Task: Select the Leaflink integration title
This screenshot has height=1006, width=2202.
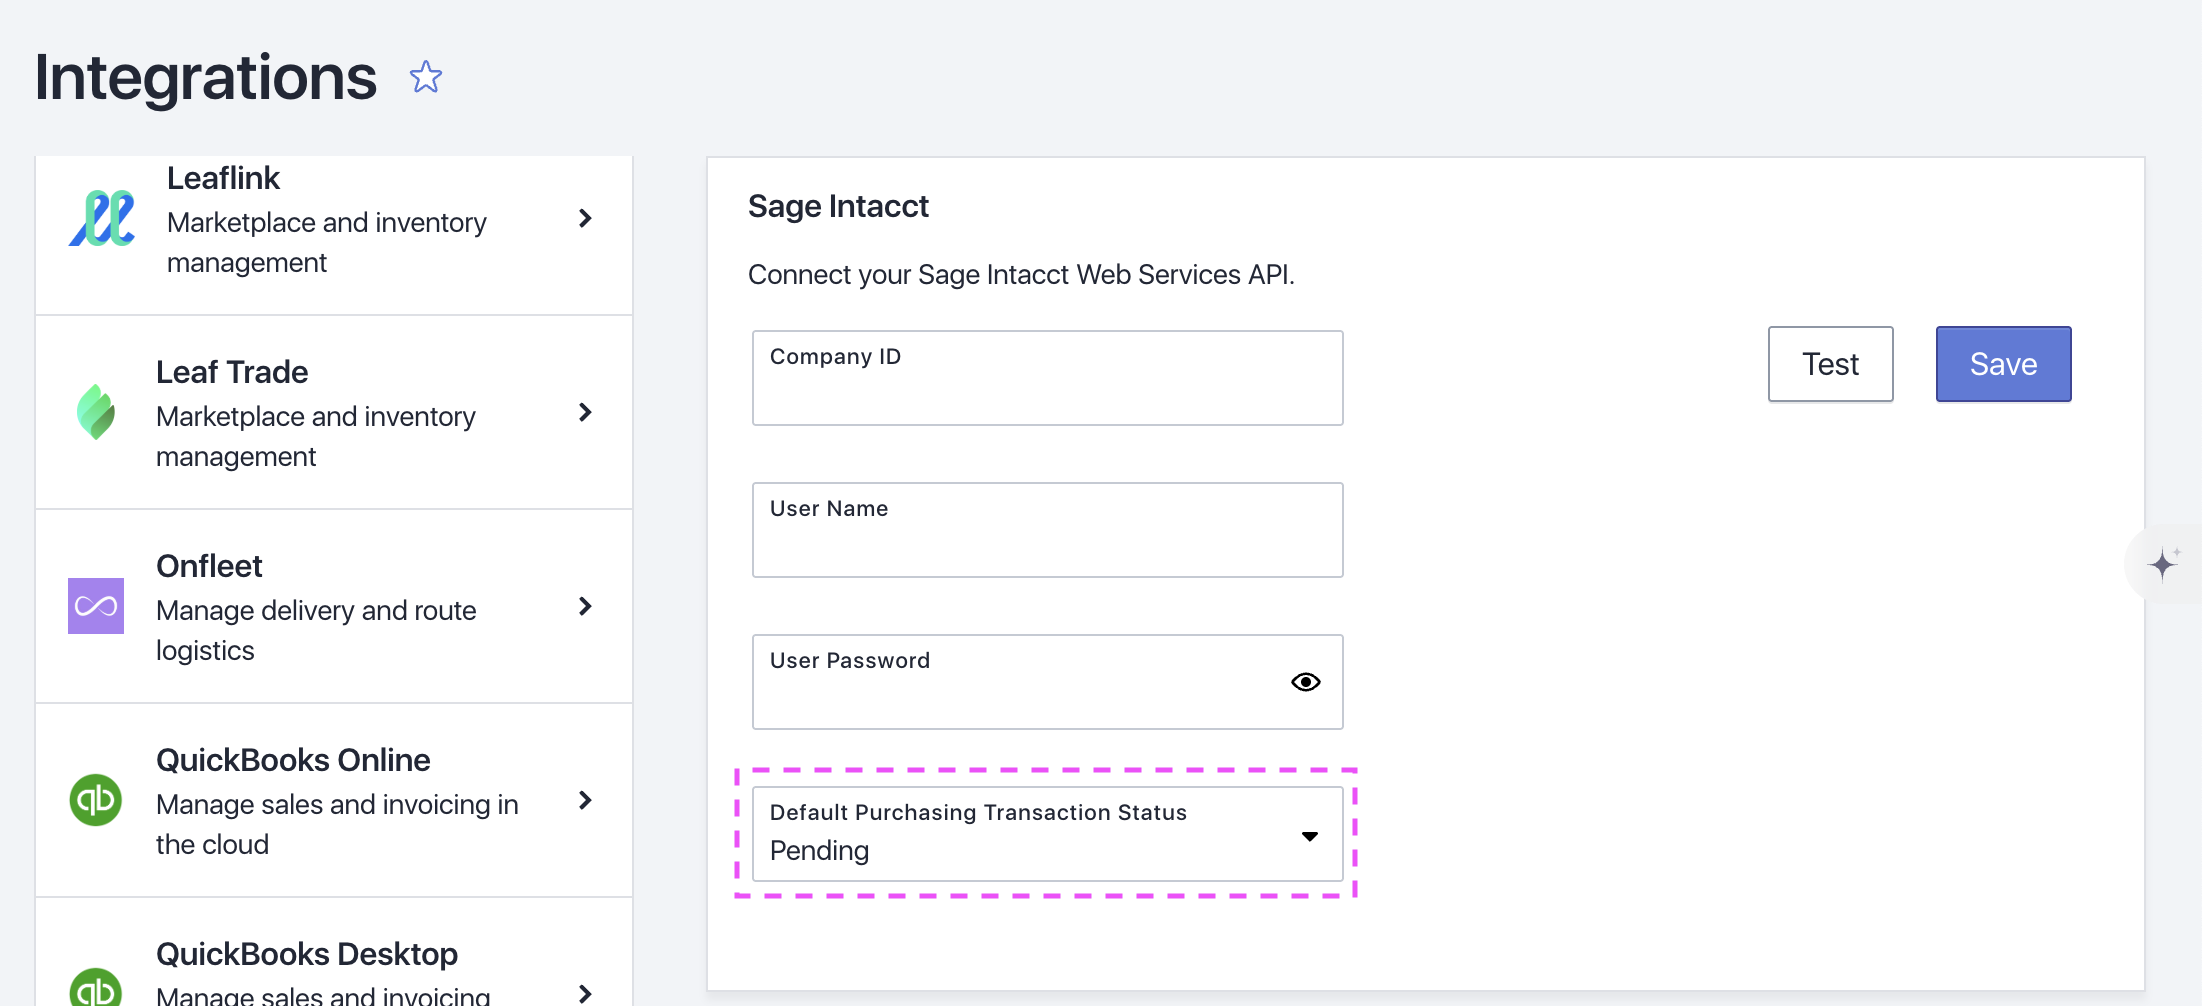Action: [223, 178]
